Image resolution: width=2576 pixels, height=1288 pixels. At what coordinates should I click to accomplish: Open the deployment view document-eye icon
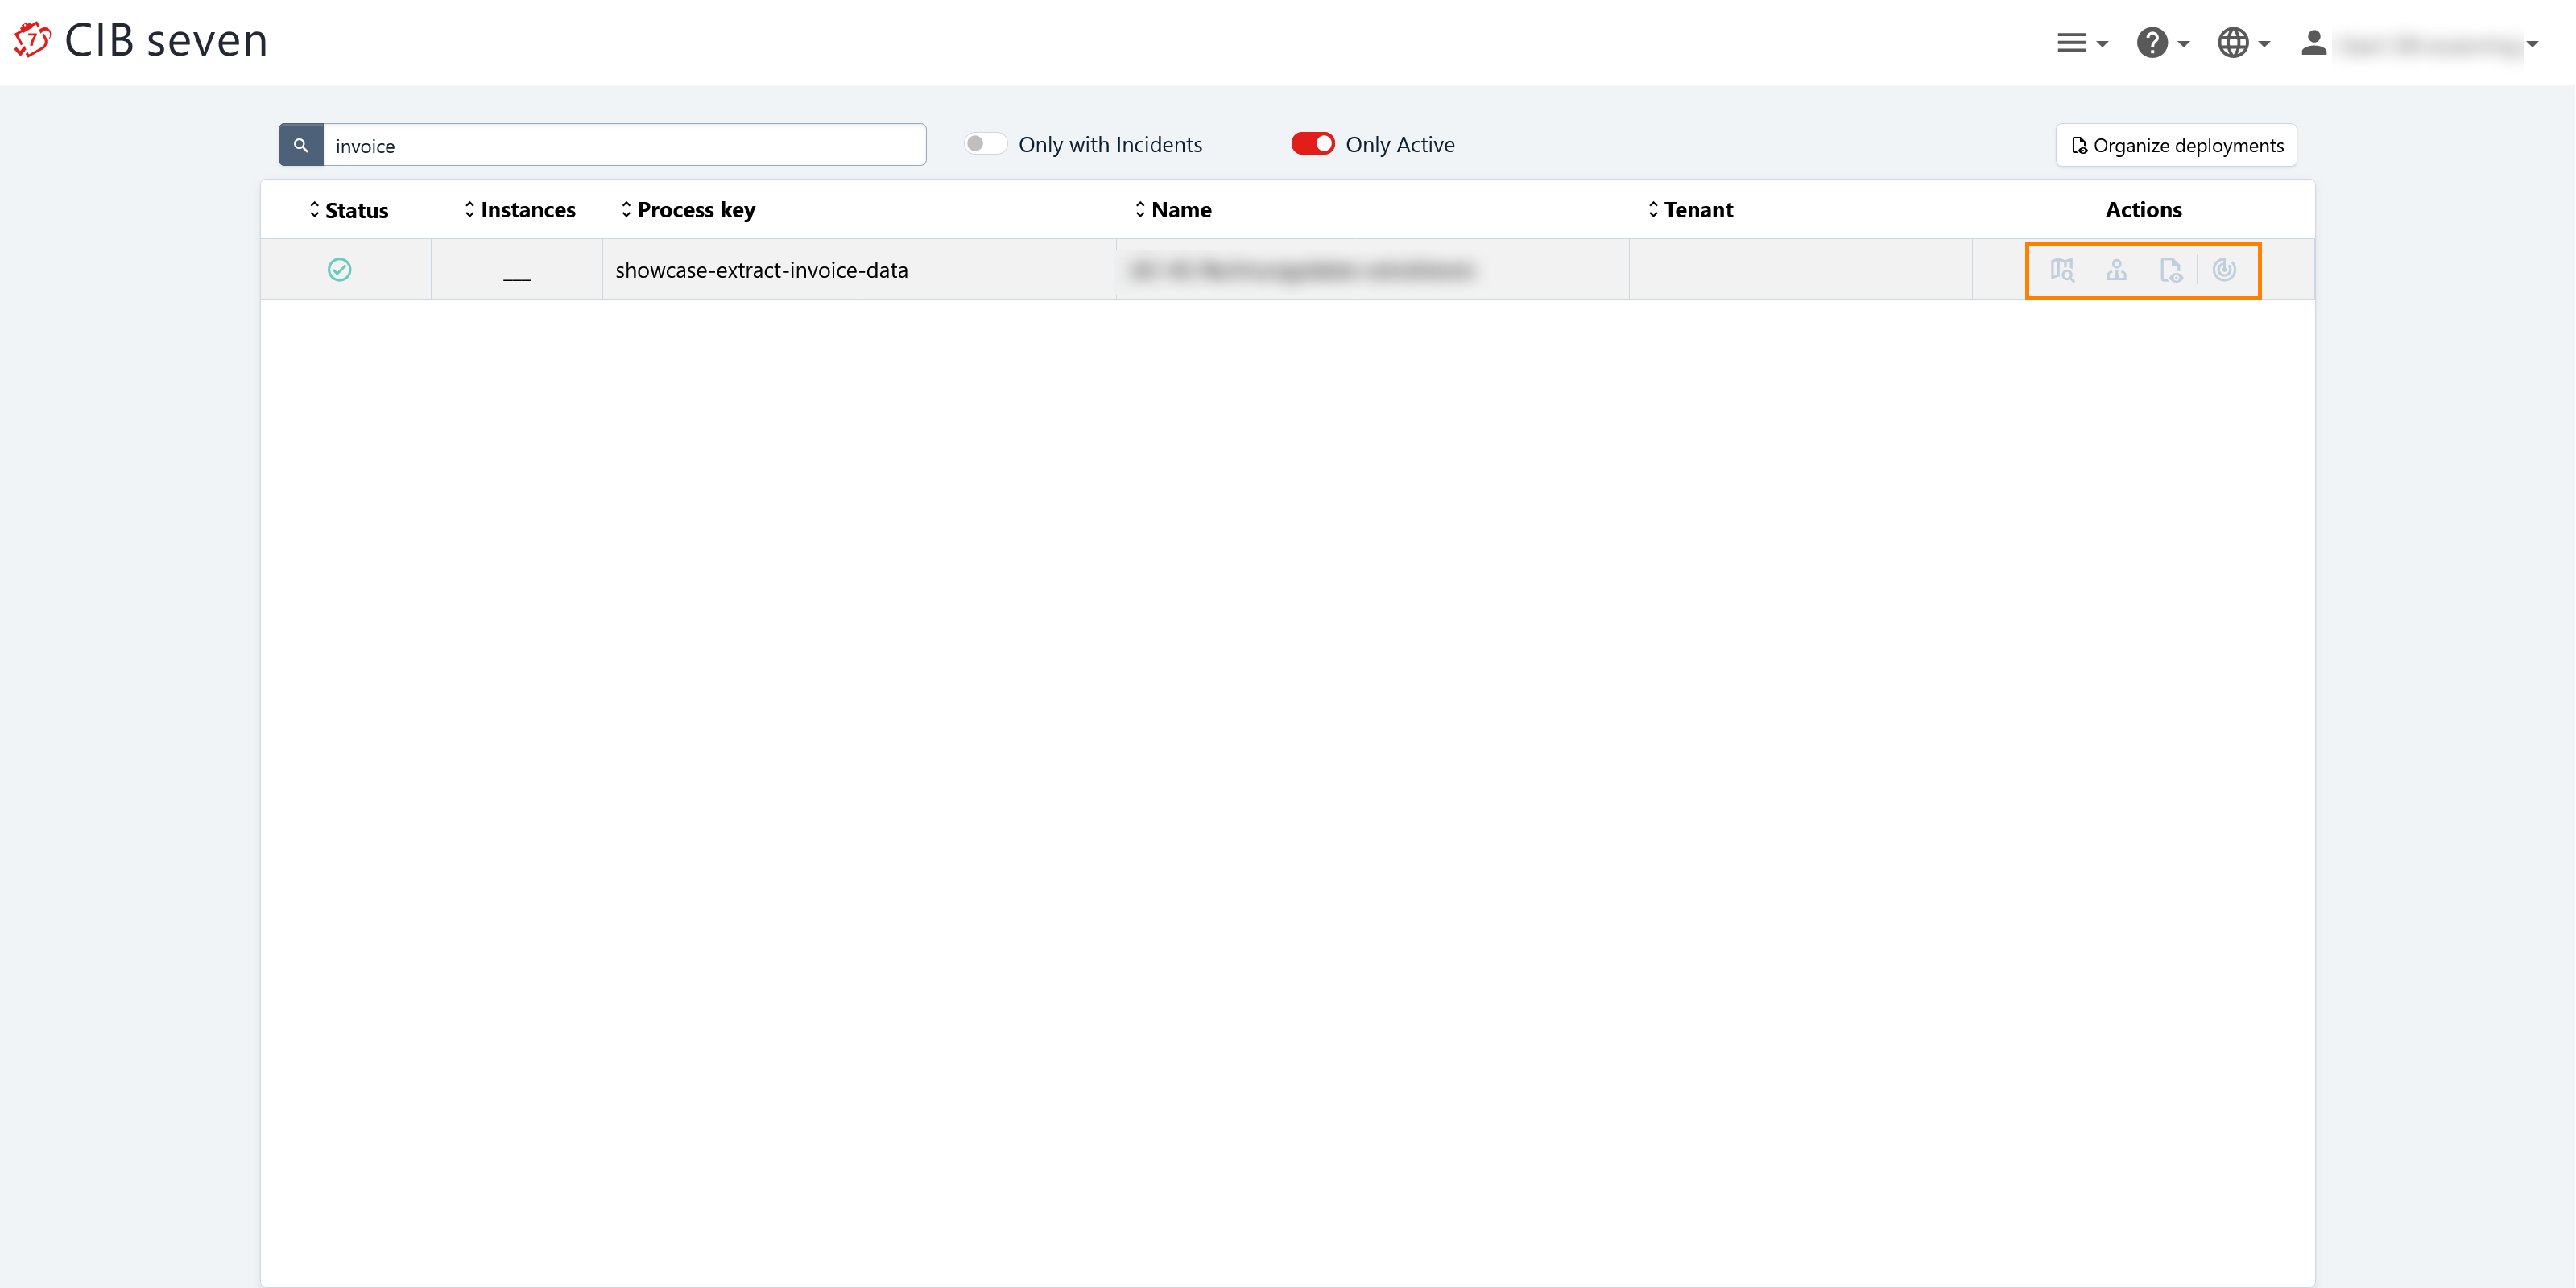2170,270
